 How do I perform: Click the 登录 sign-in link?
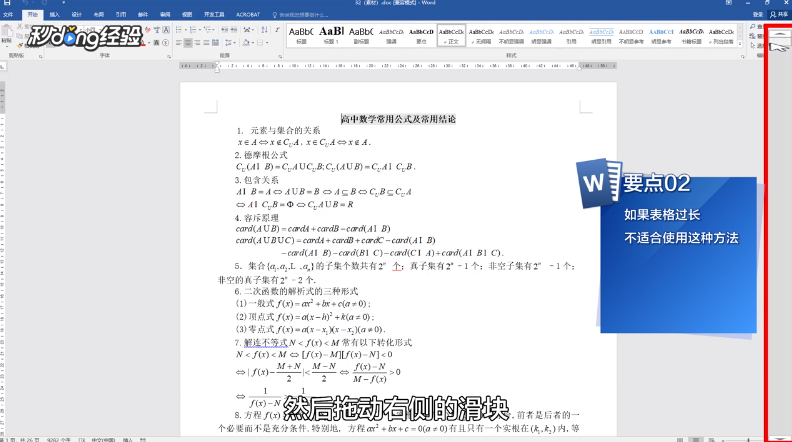pyautogui.click(x=758, y=15)
